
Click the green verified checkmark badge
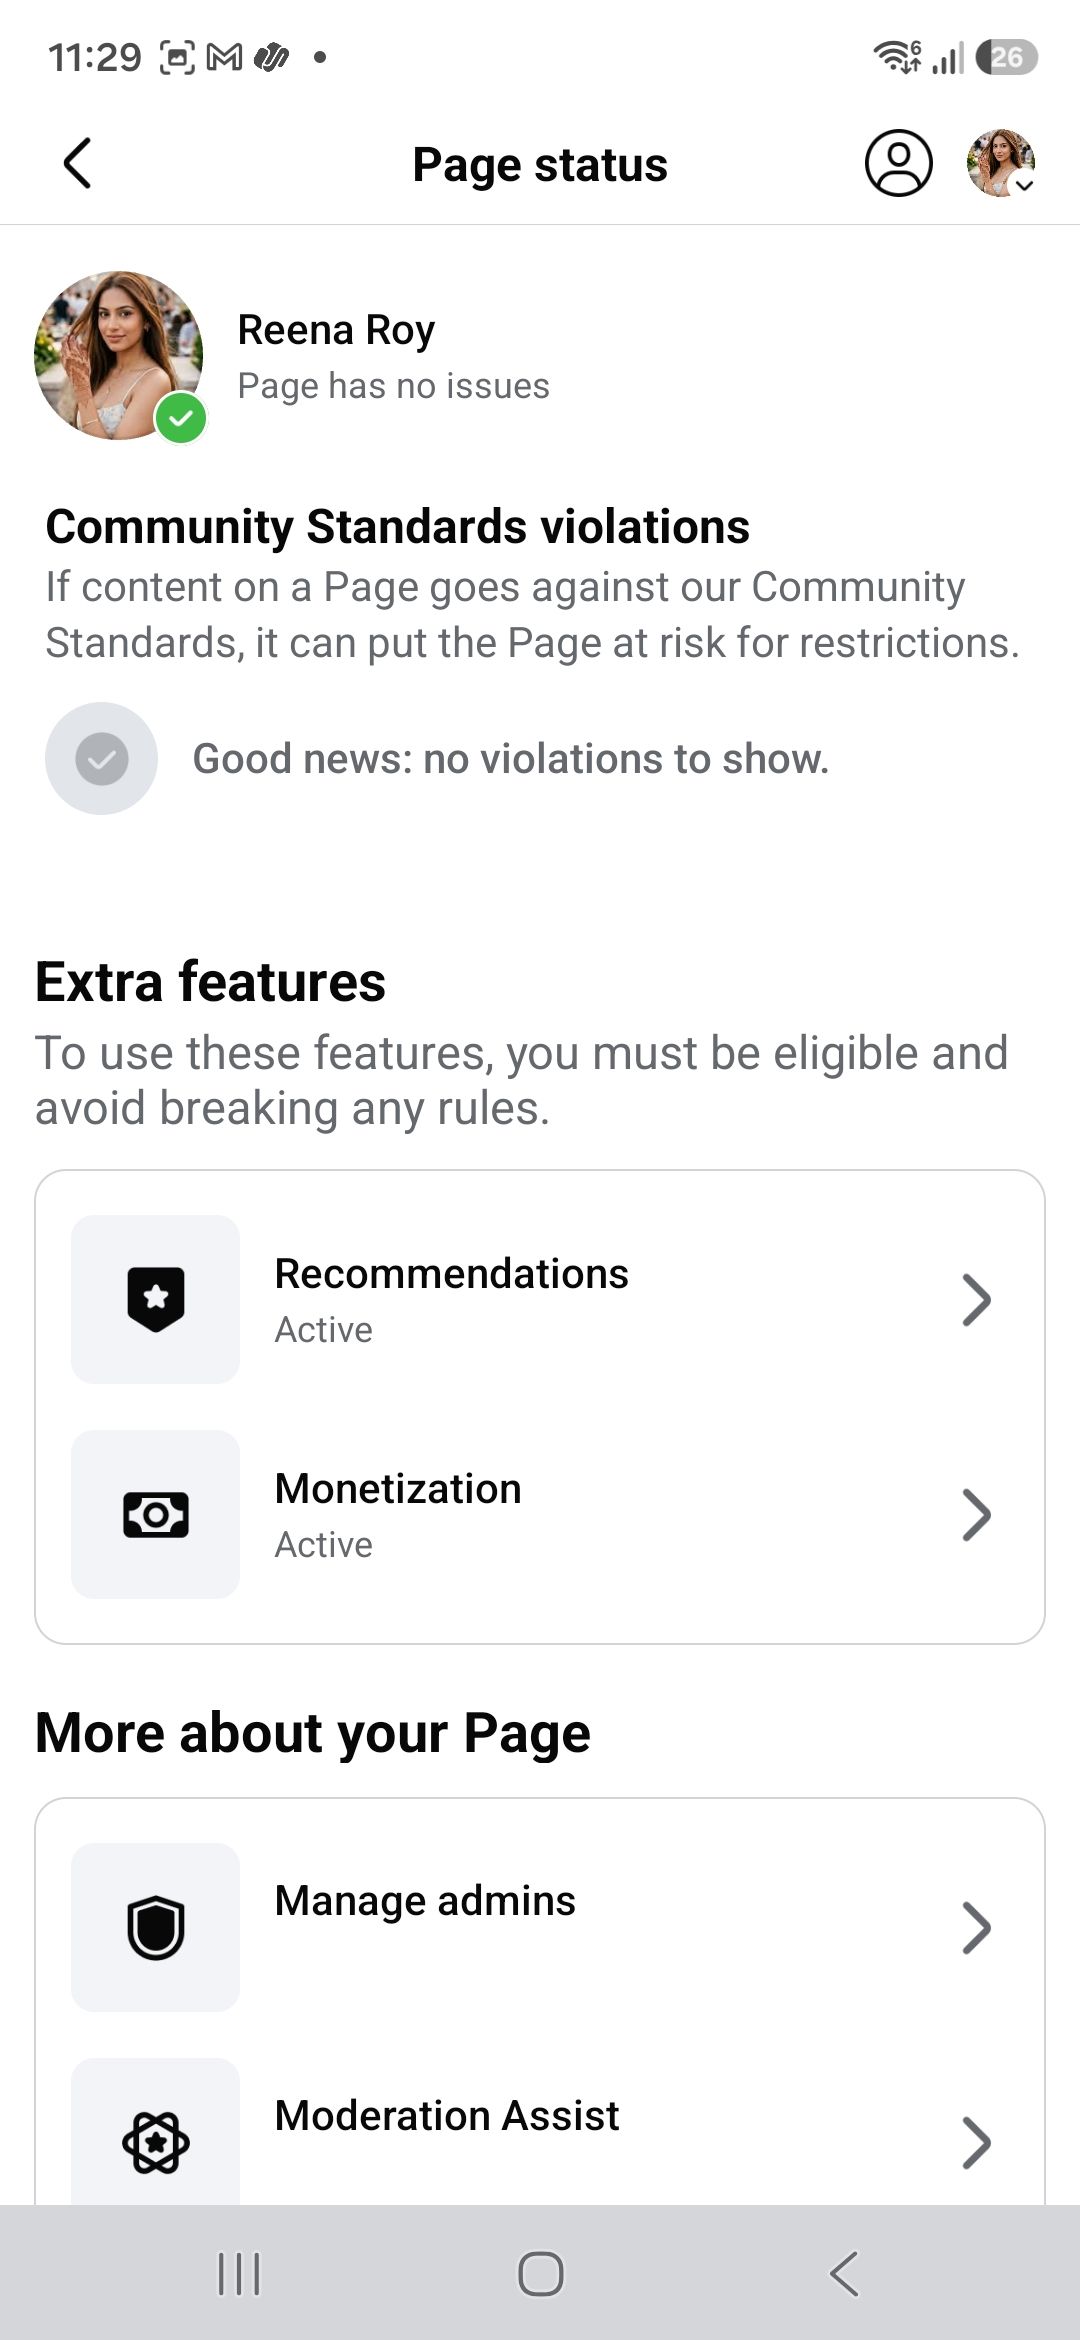(181, 418)
